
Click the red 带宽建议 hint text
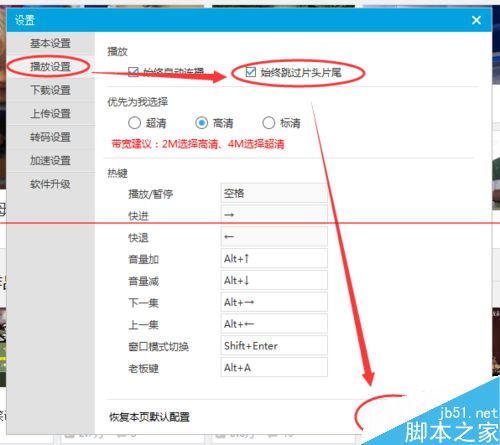click(x=198, y=144)
